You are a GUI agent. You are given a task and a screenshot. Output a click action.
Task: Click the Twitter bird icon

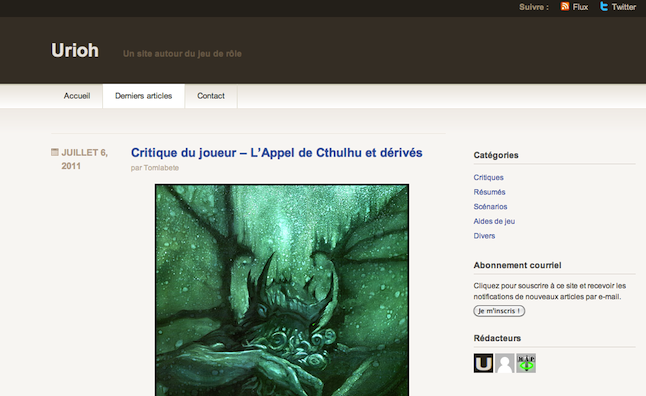pyautogui.click(x=604, y=6)
